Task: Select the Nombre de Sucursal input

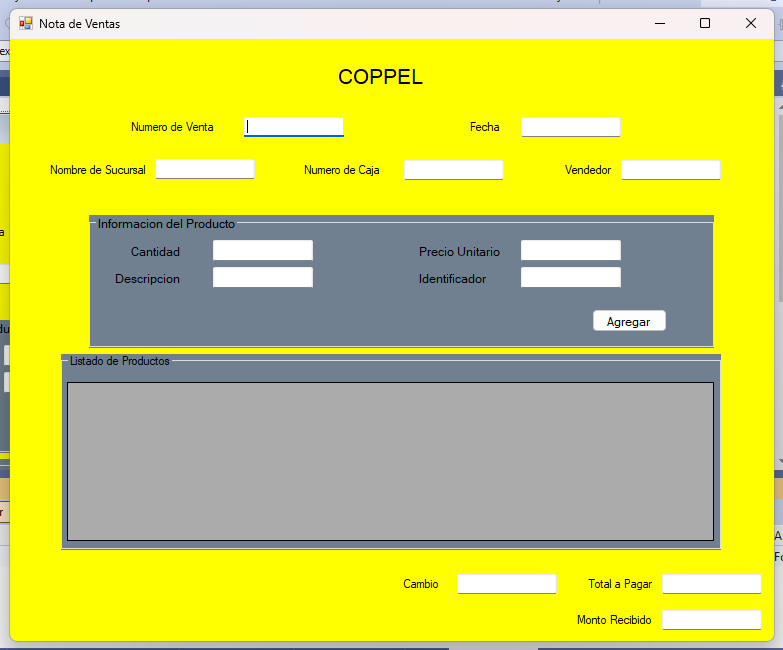Action: tap(205, 170)
